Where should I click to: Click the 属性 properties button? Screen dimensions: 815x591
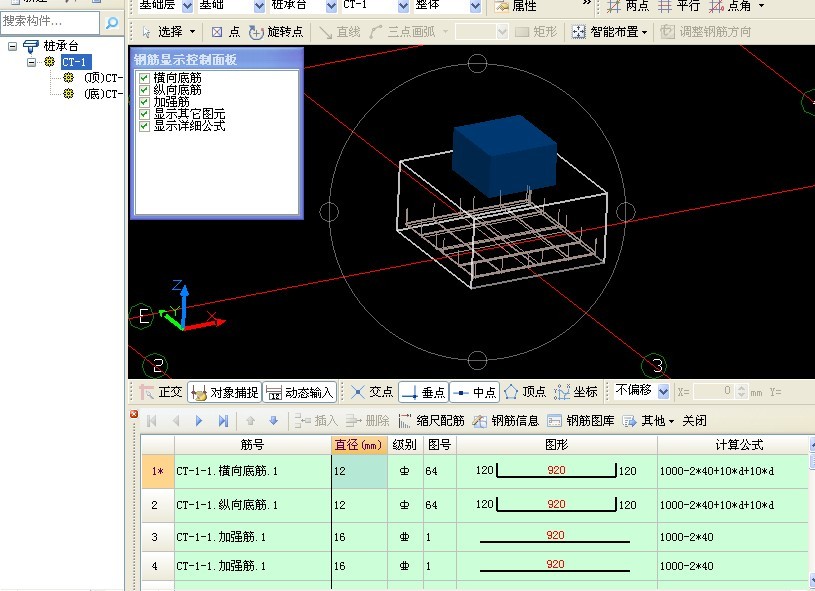[516, 6]
